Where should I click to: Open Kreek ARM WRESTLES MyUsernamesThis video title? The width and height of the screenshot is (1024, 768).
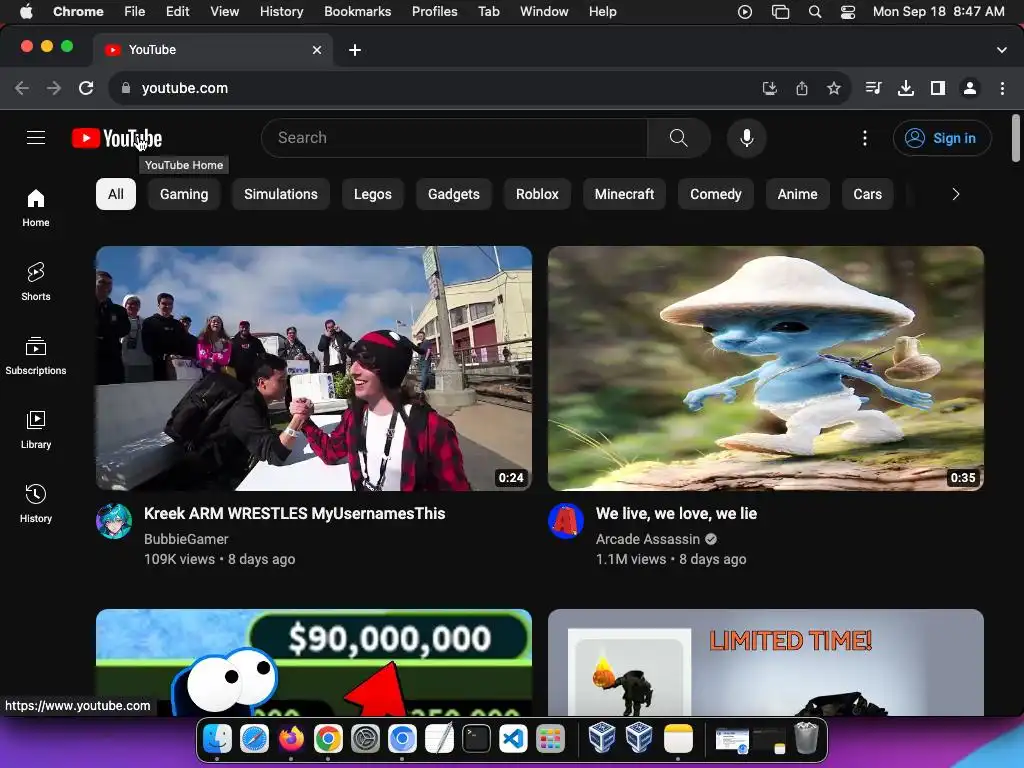[295, 514]
